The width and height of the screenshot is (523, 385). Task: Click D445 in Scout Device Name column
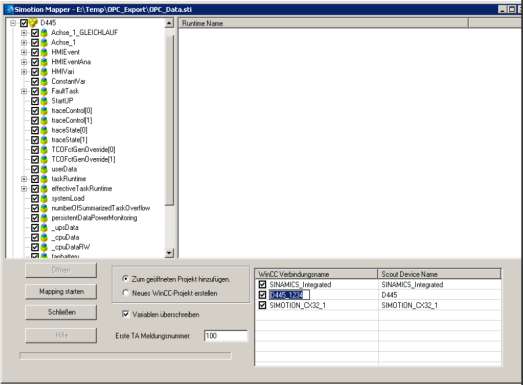[389, 295]
